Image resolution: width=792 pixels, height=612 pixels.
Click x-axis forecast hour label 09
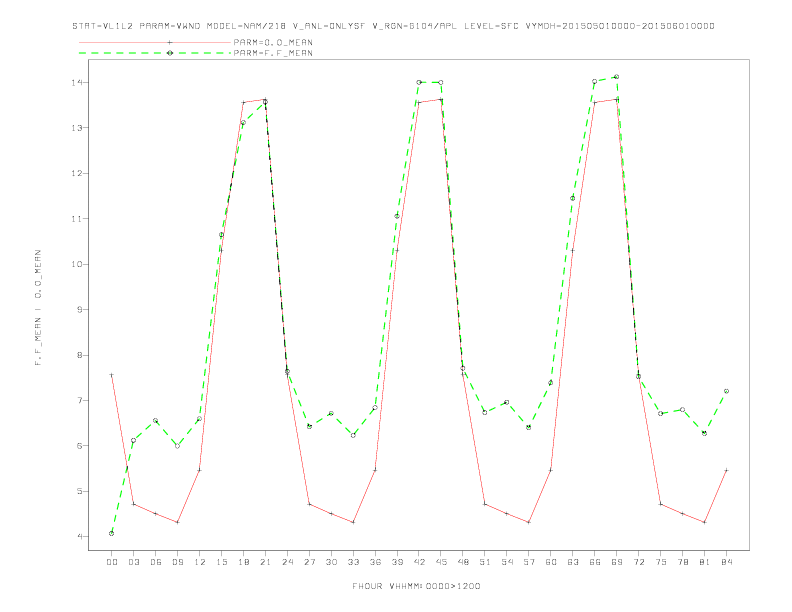click(177, 562)
